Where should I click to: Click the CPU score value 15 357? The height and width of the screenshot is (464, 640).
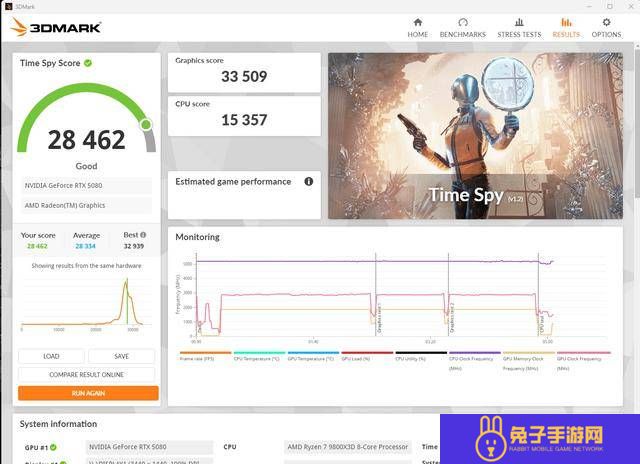(244, 120)
